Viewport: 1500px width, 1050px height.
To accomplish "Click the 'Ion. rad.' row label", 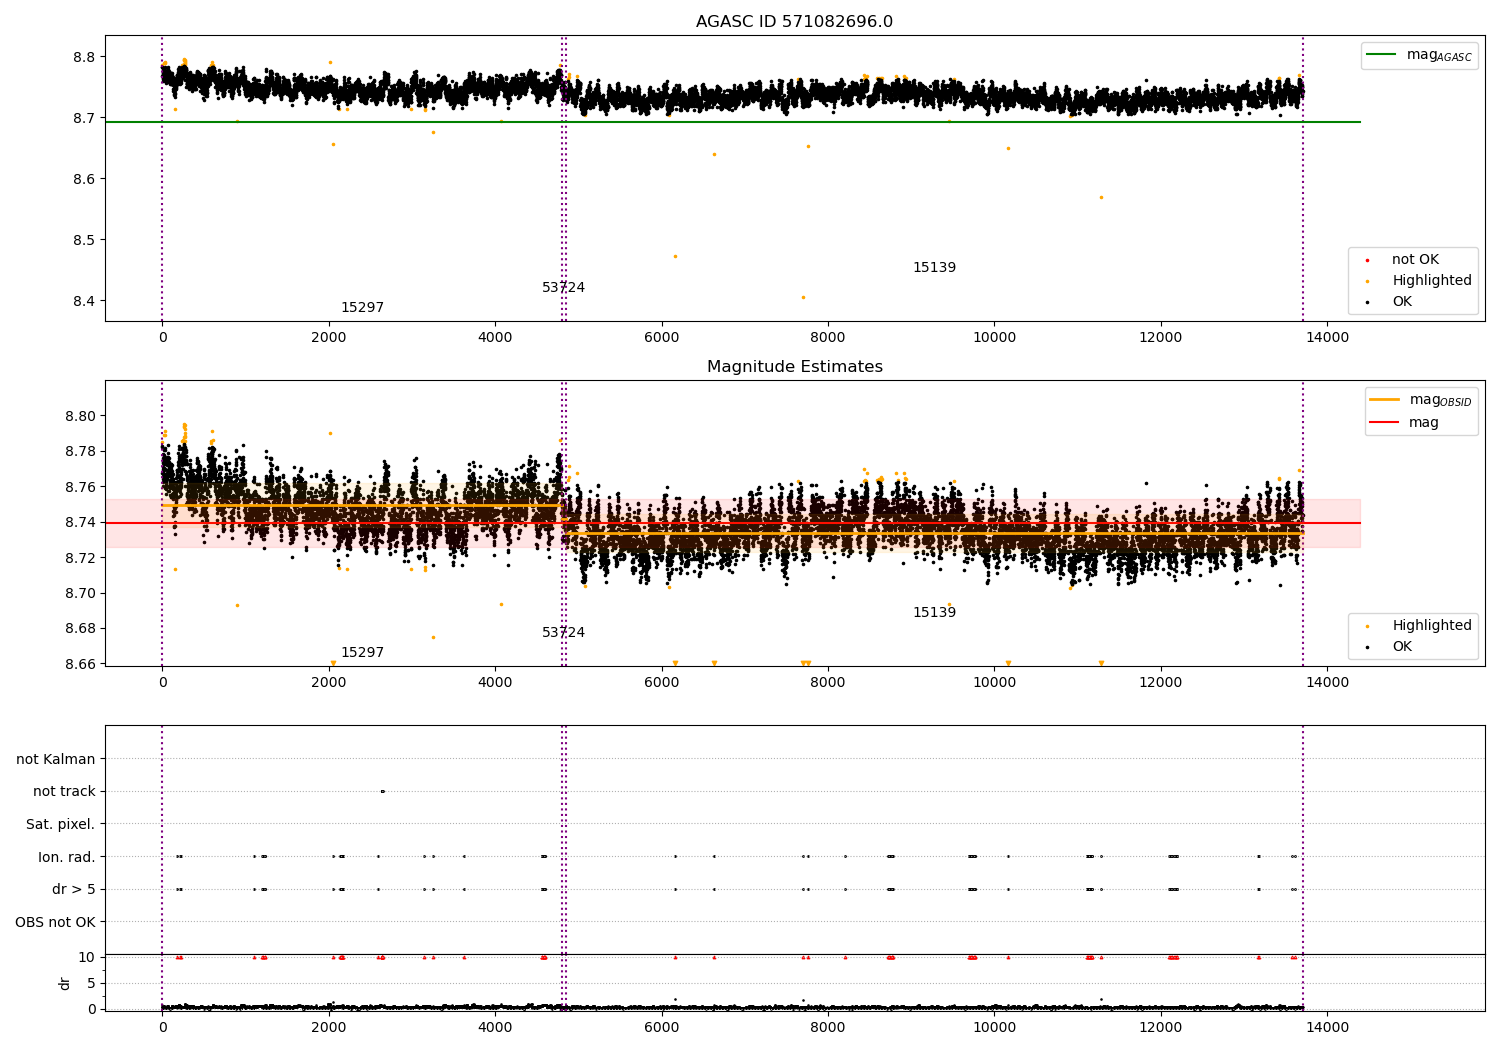I will click(67, 857).
